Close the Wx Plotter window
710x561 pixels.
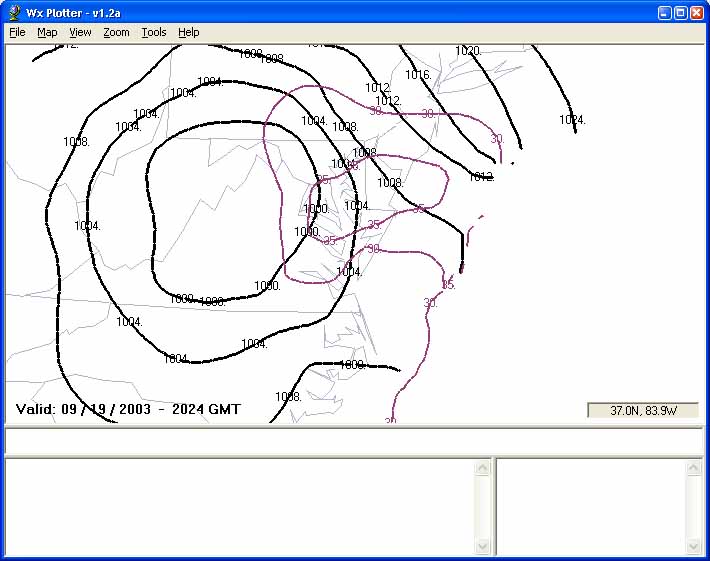coord(697,12)
